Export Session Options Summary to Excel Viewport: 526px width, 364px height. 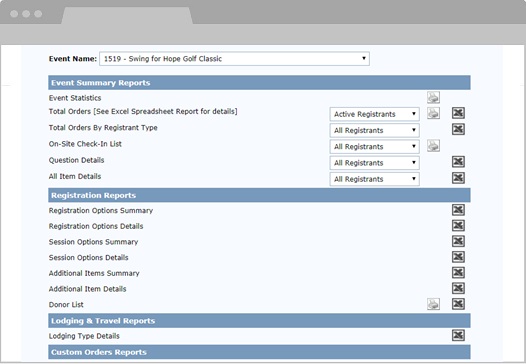tap(458, 241)
